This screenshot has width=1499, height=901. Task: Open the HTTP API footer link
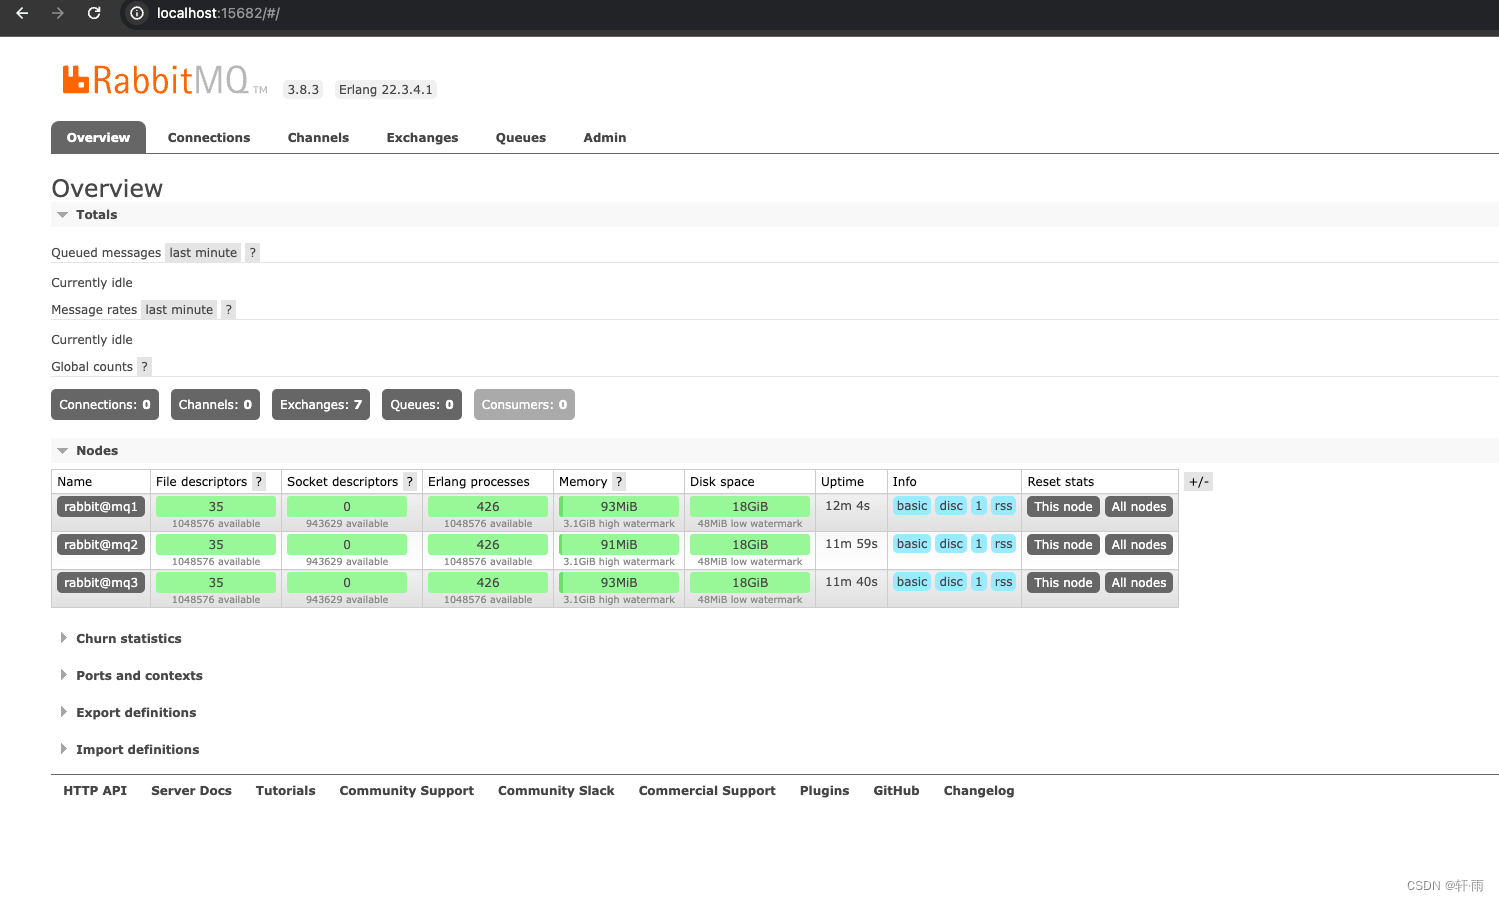(95, 791)
